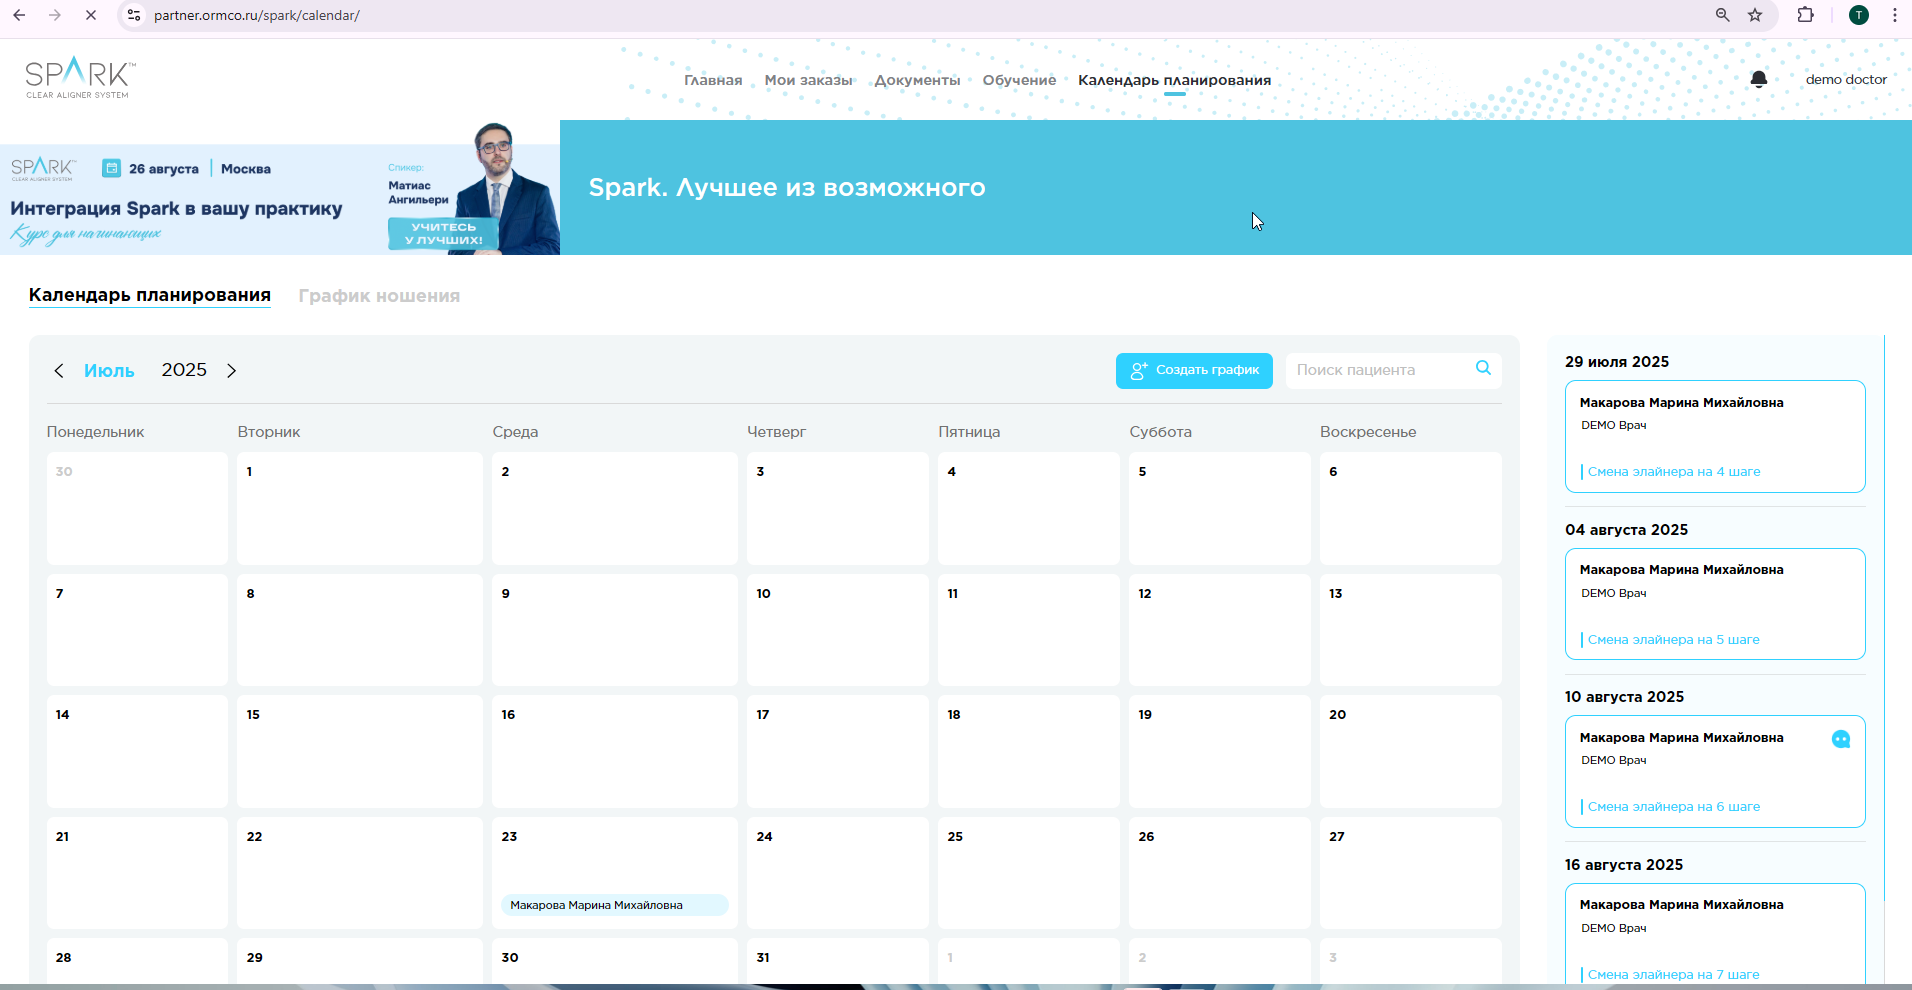The width and height of the screenshot is (1912, 990).
Task: Stop page loading button
Action: tap(90, 15)
